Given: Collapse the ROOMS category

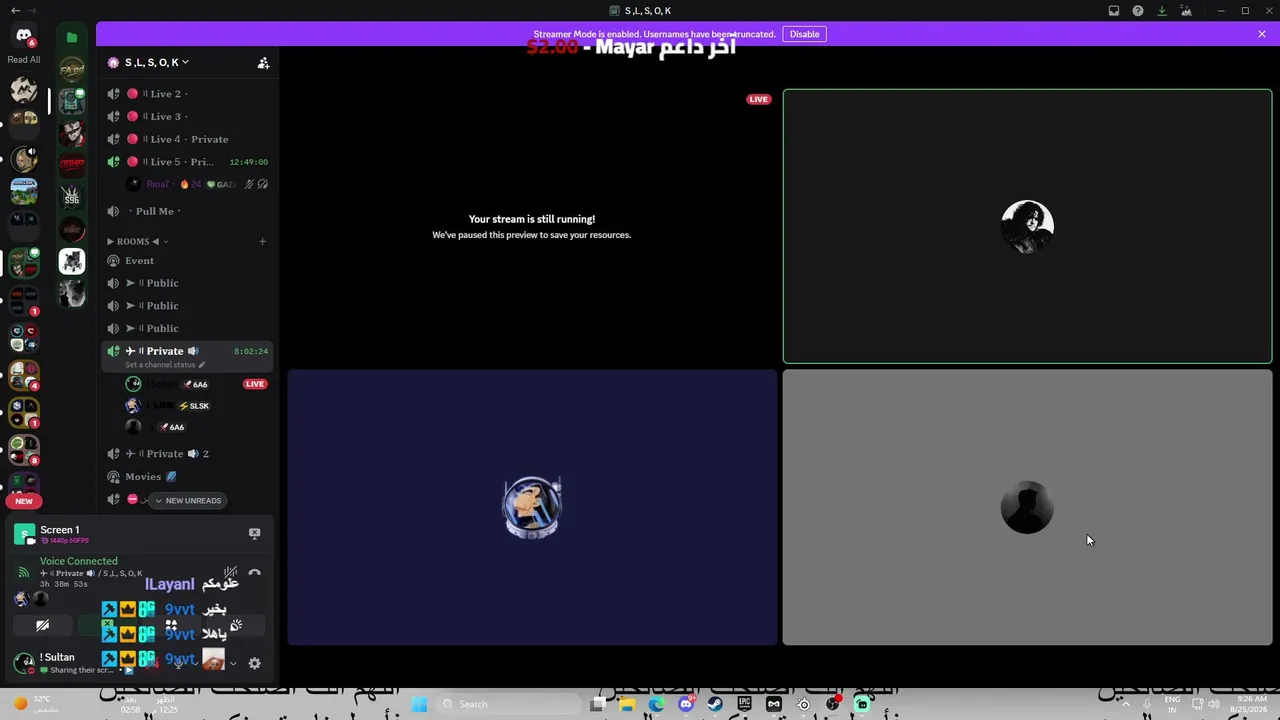Looking at the screenshot, I should point(138,241).
